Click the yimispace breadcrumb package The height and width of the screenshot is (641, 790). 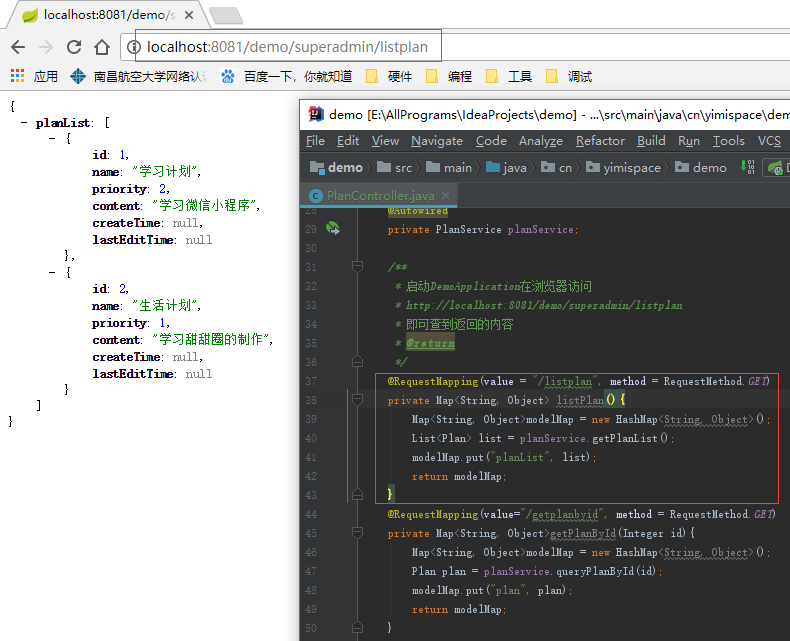coord(623,167)
